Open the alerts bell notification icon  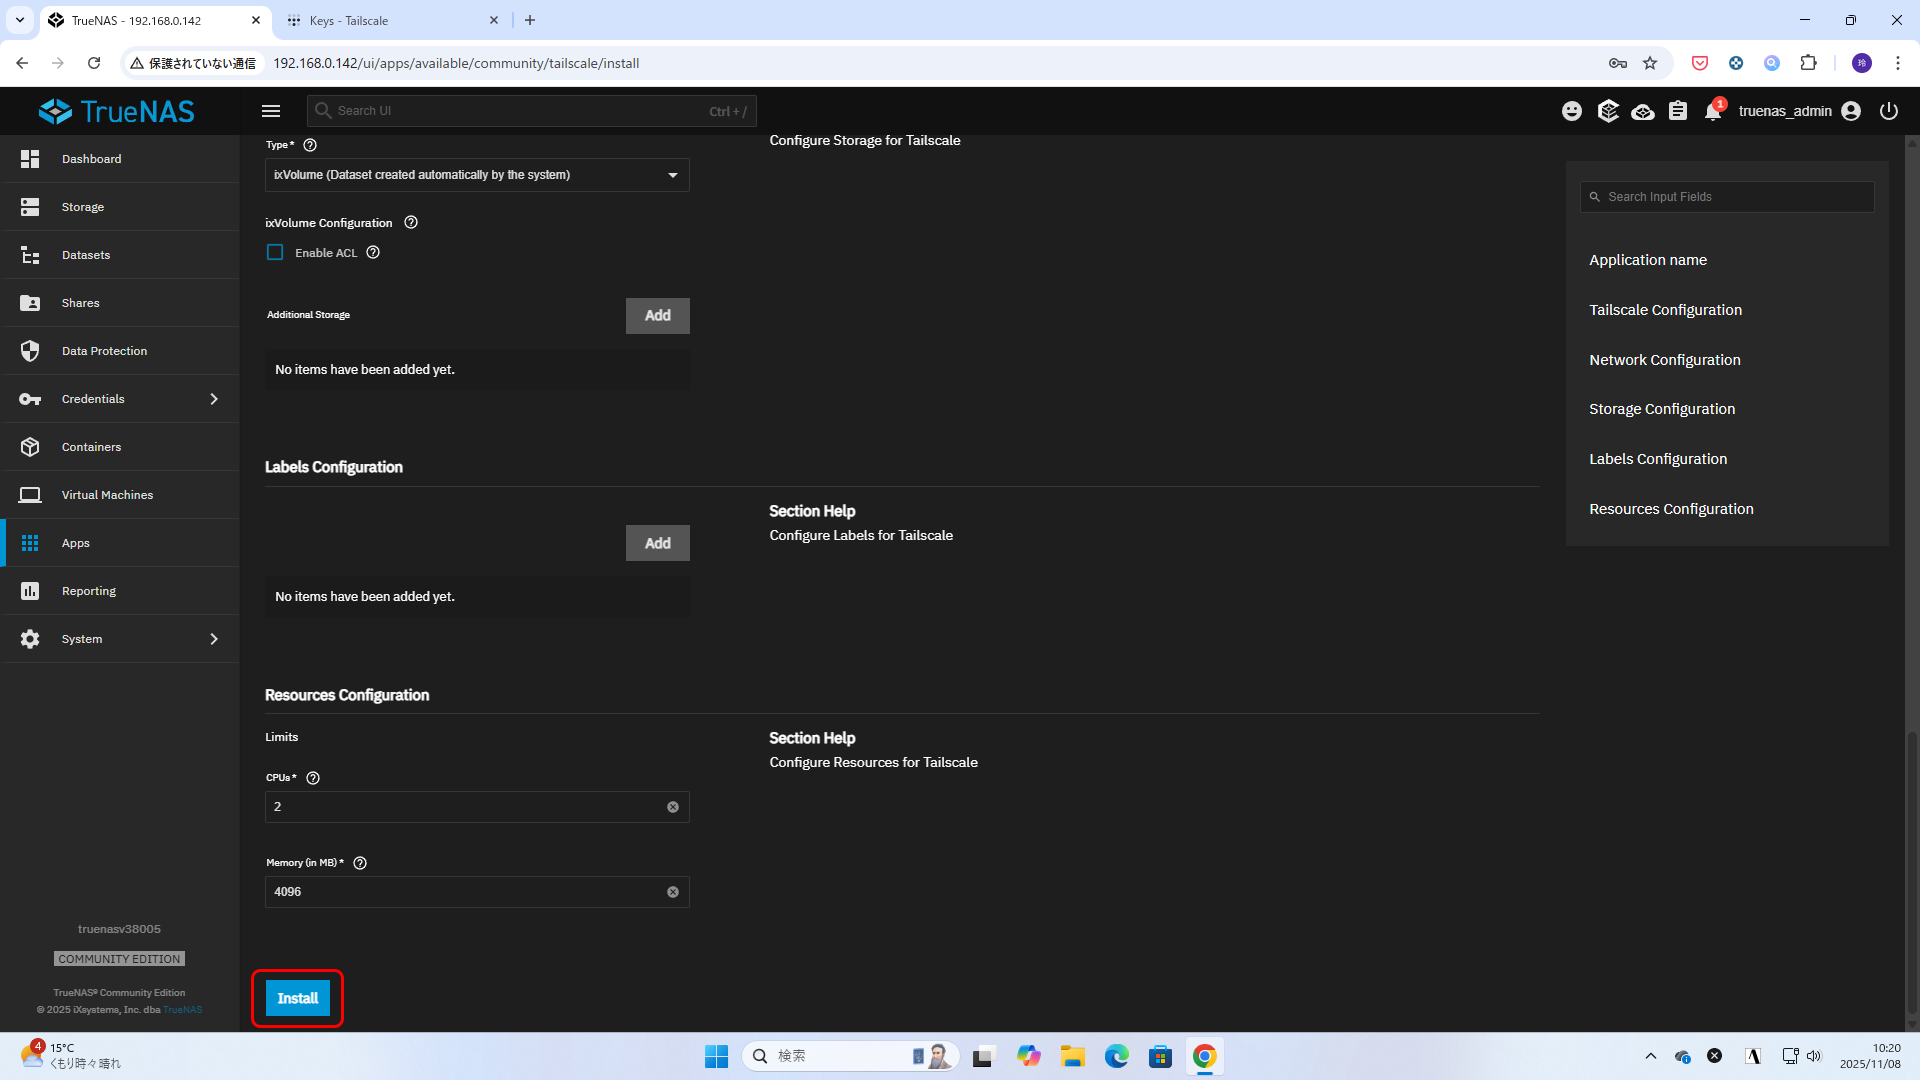1713,111
